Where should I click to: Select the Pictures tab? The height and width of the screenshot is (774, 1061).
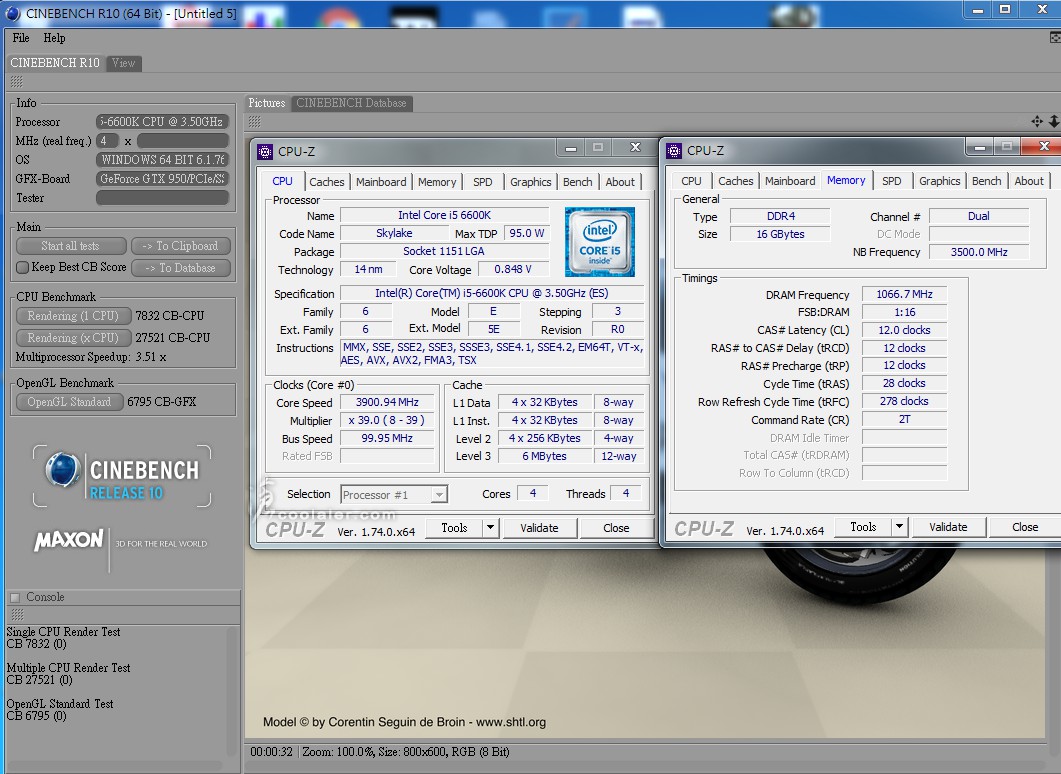[267, 103]
